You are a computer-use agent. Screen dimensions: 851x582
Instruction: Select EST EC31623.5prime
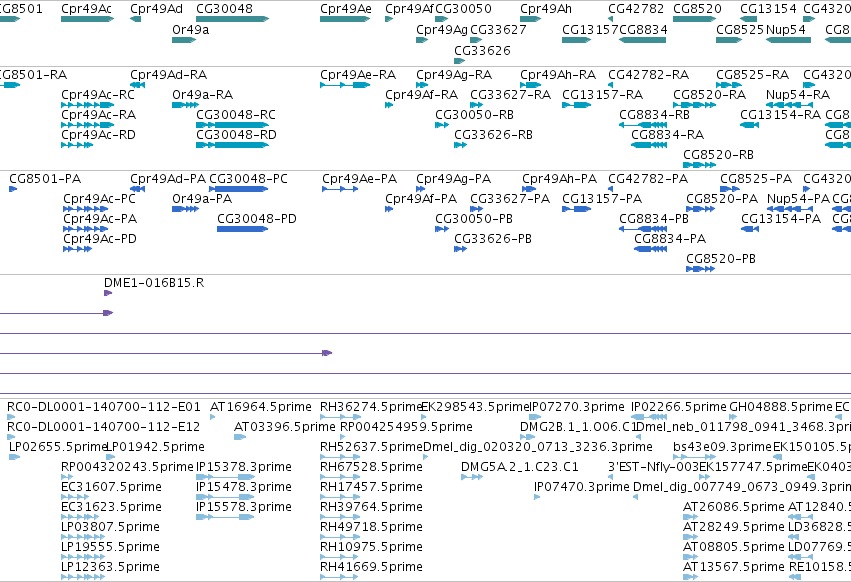(111, 507)
